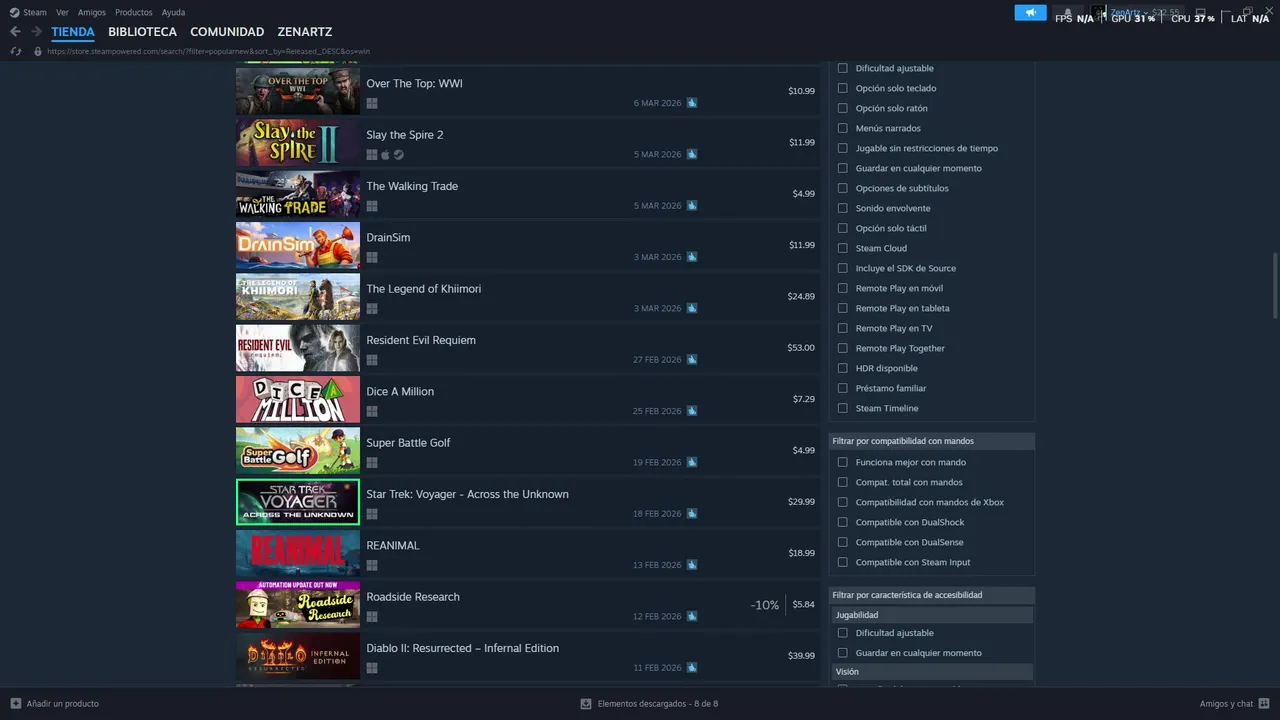Reload the store page
This screenshot has height=720, width=1280.
(16, 51)
